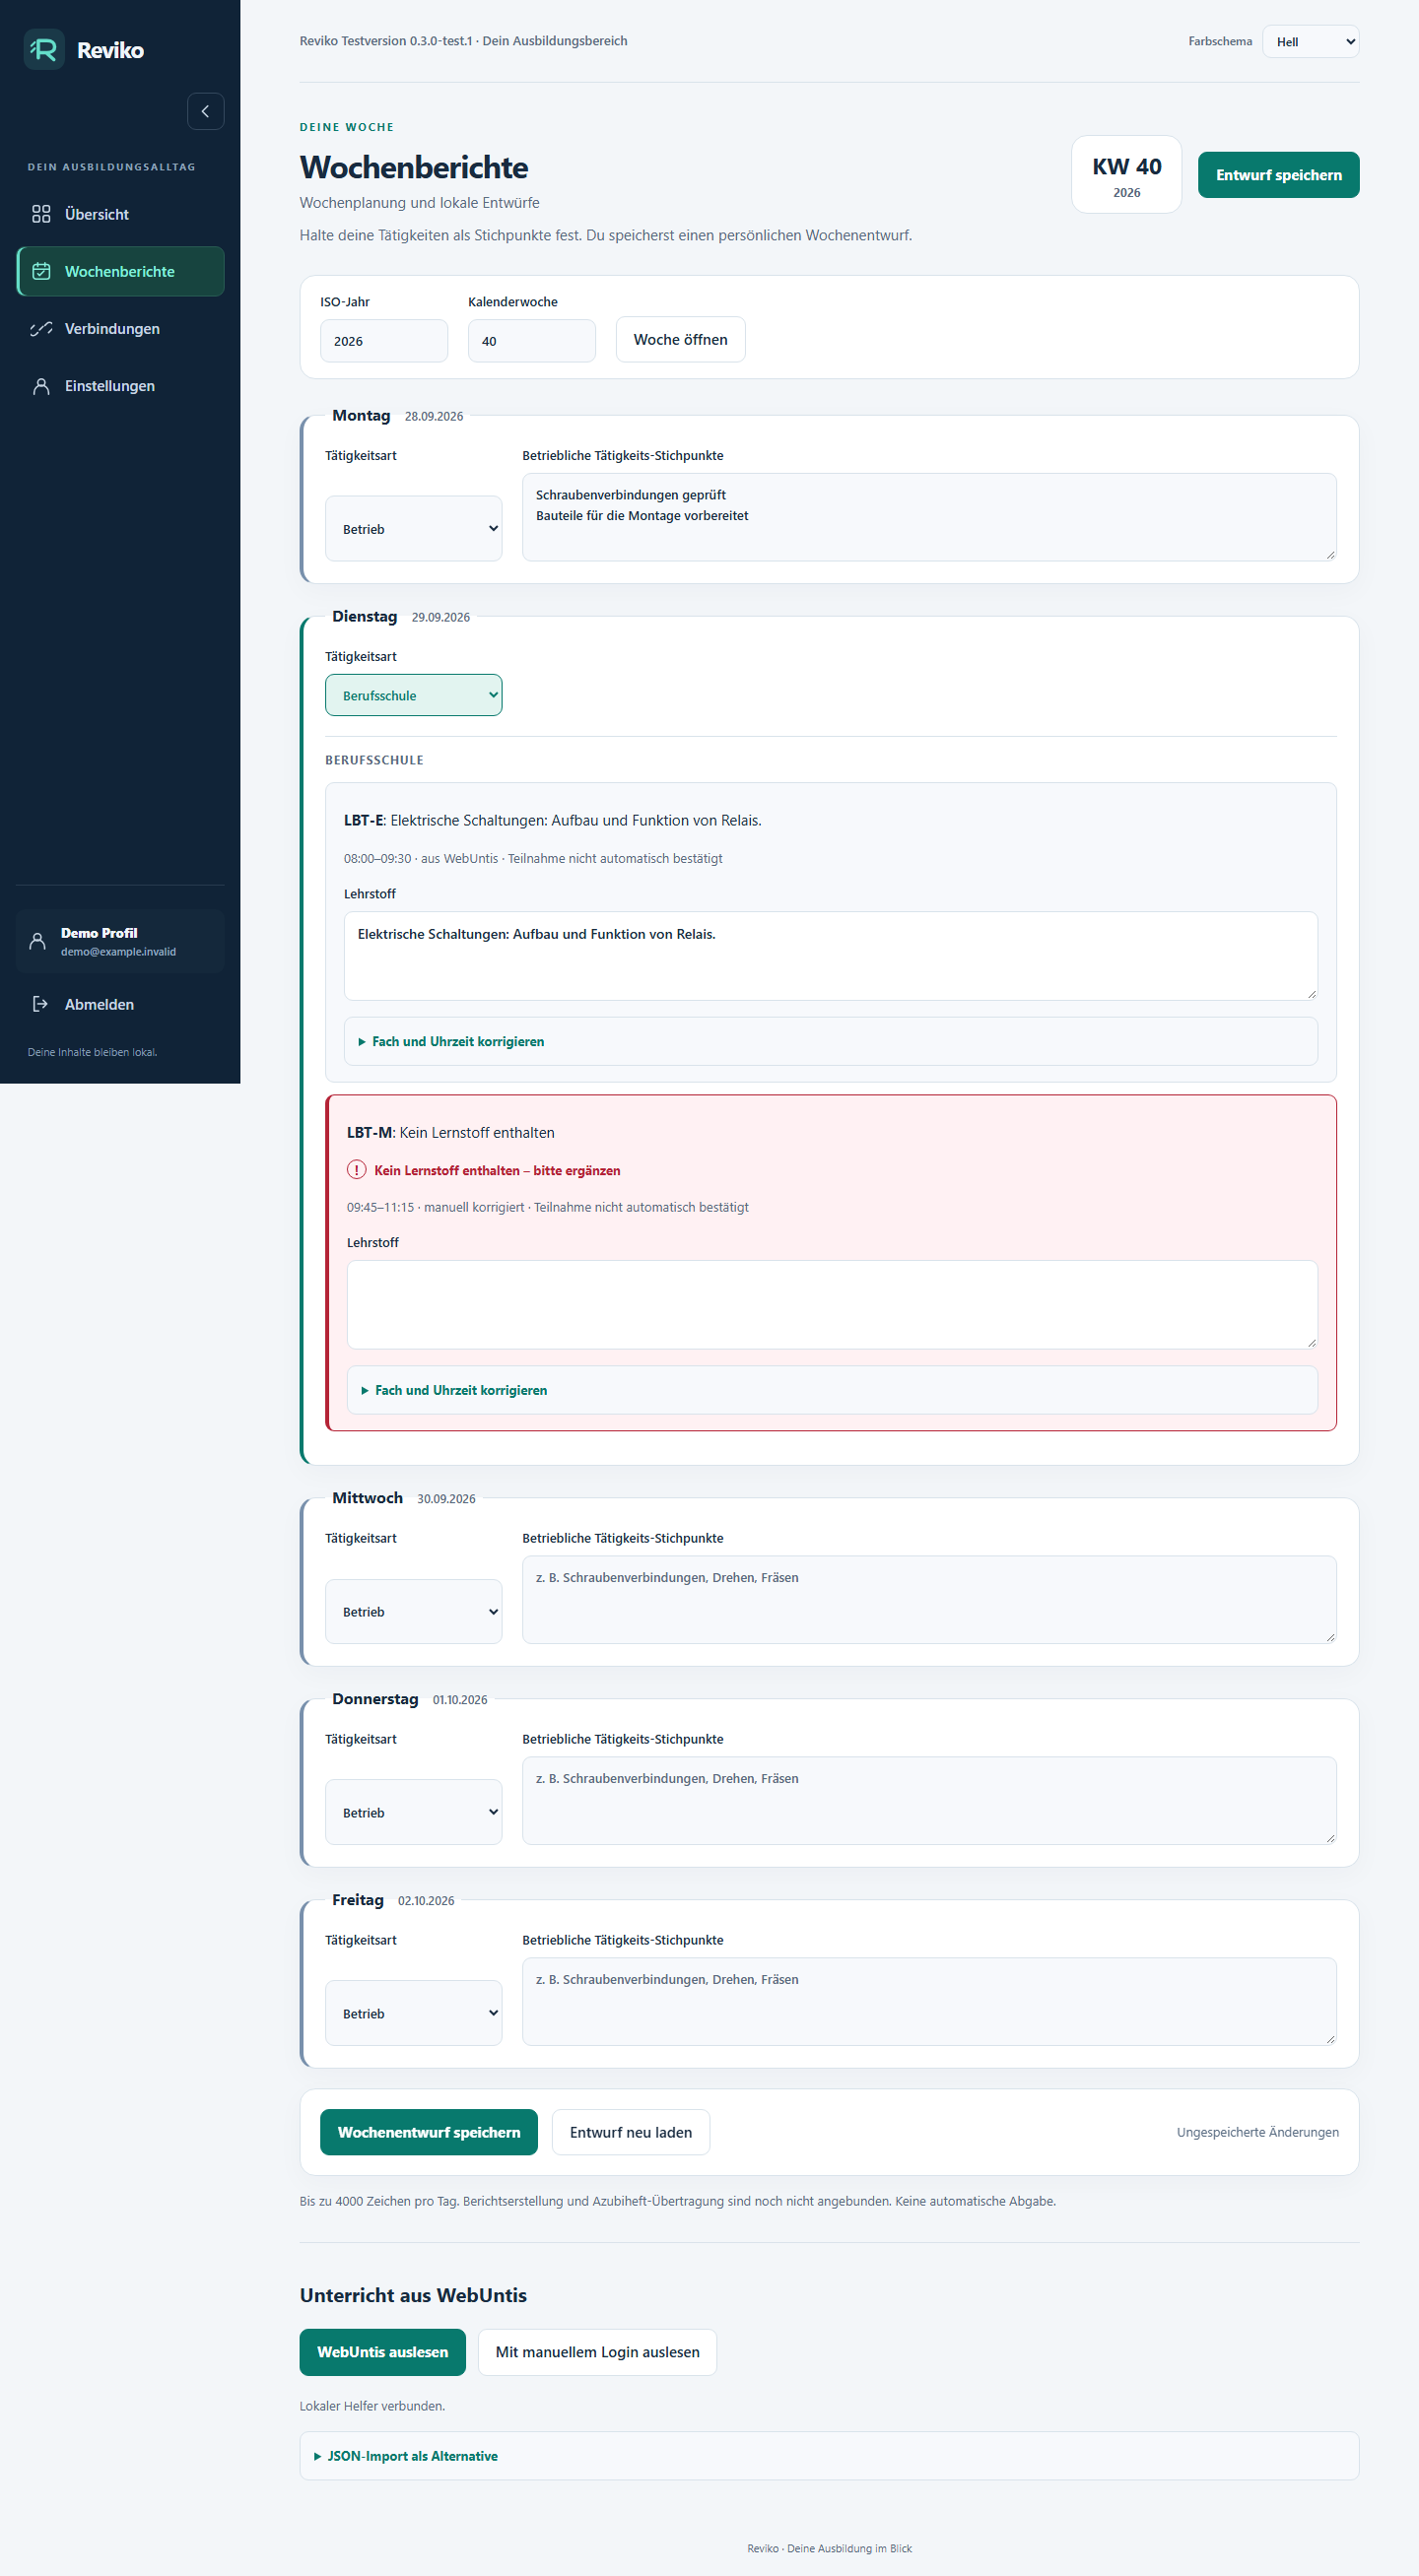Click the WebUntis auslesen button
1419x2576 pixels.
click(382, 2352)
